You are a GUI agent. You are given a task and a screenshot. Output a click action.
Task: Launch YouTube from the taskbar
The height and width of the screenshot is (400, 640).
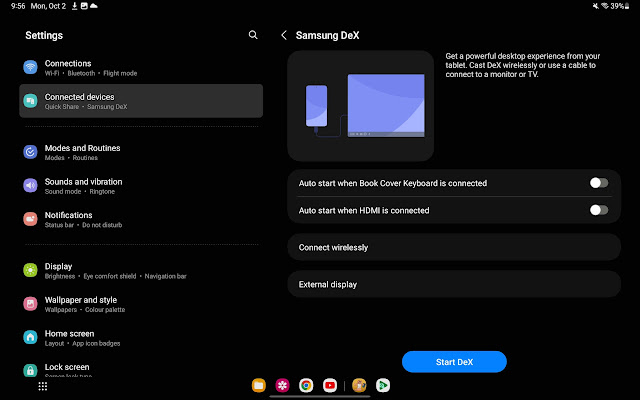pos(330,385)
